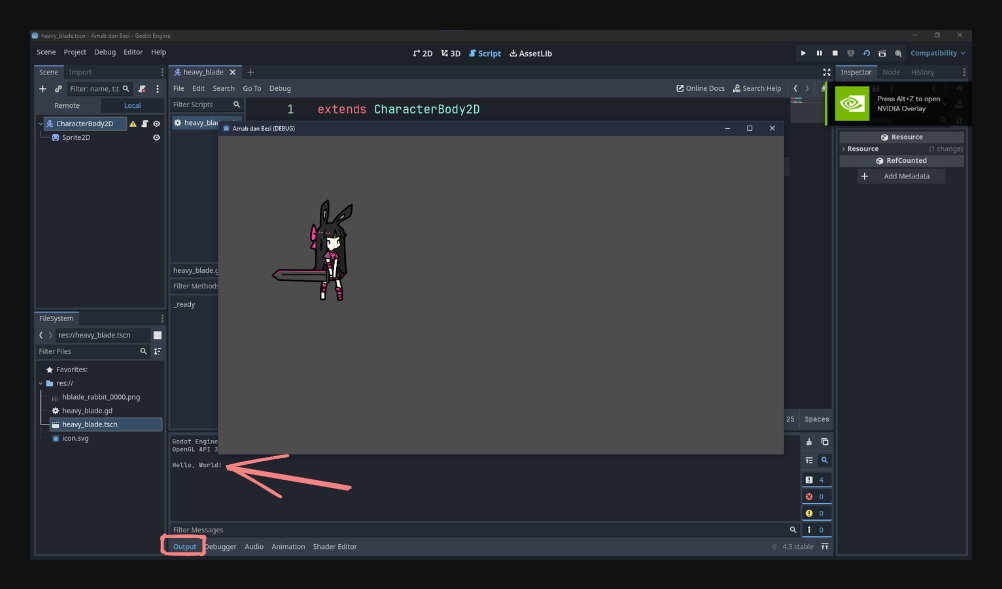1002x589 pixels.
Task: Switch scene tree to Local view
Action: click(132, 105)
